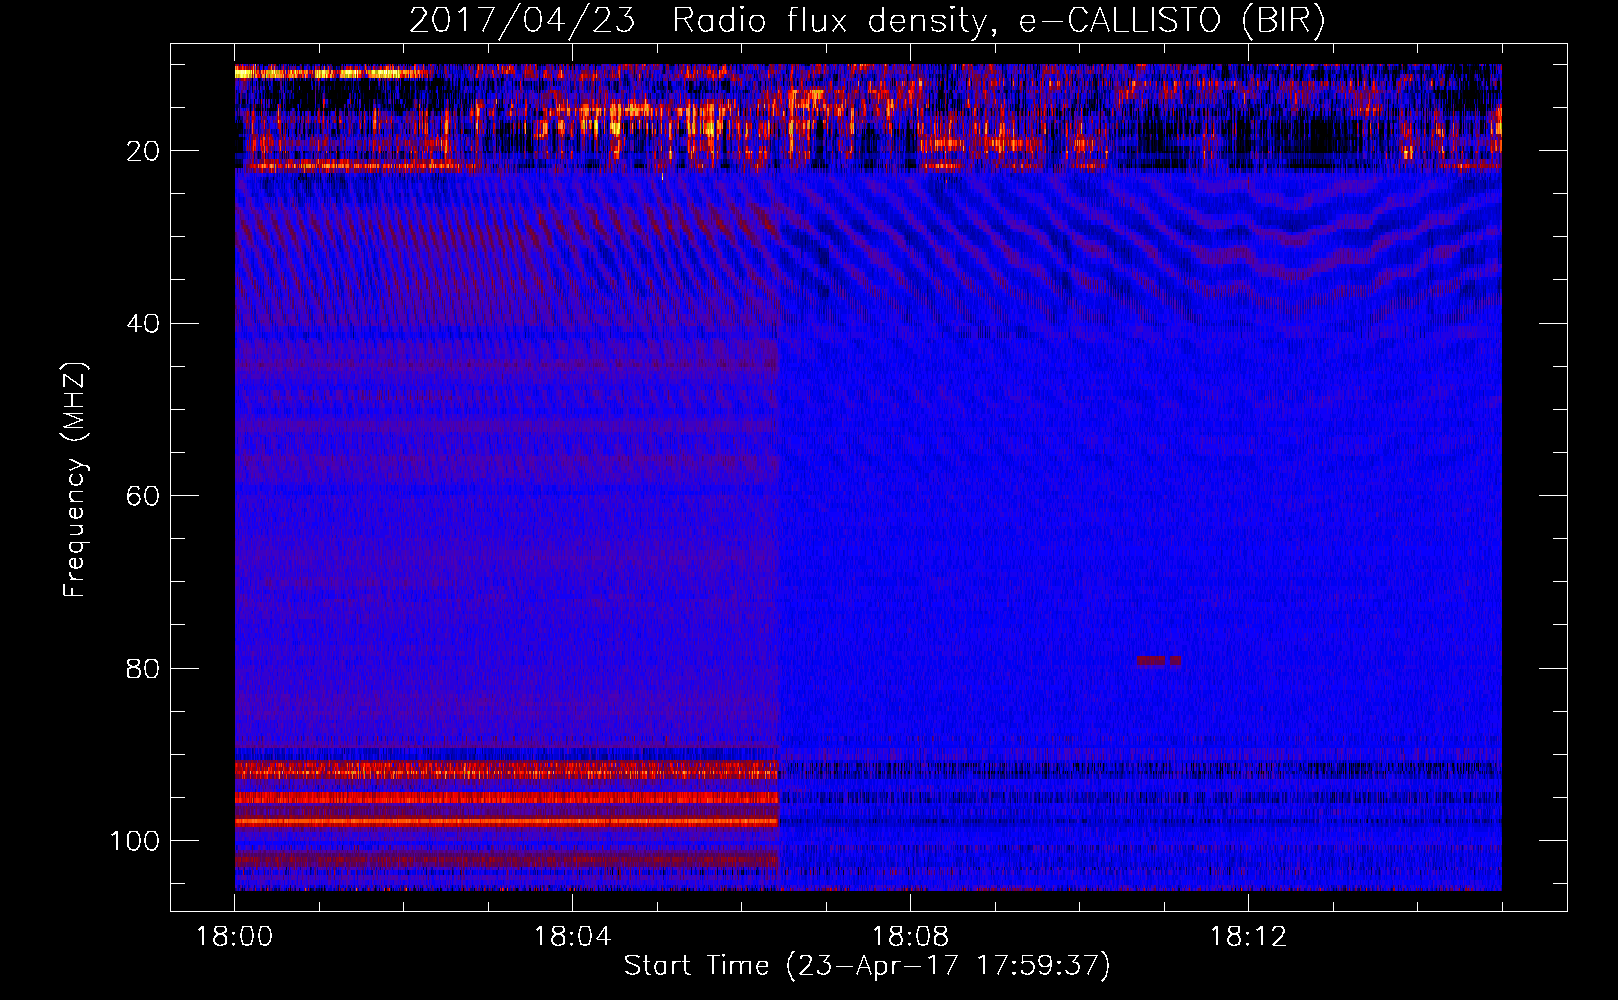Click the small red burst near 80 MHz
Image resolution: width=1618 pixels, height=1000 pixels.
point(1160,661)
